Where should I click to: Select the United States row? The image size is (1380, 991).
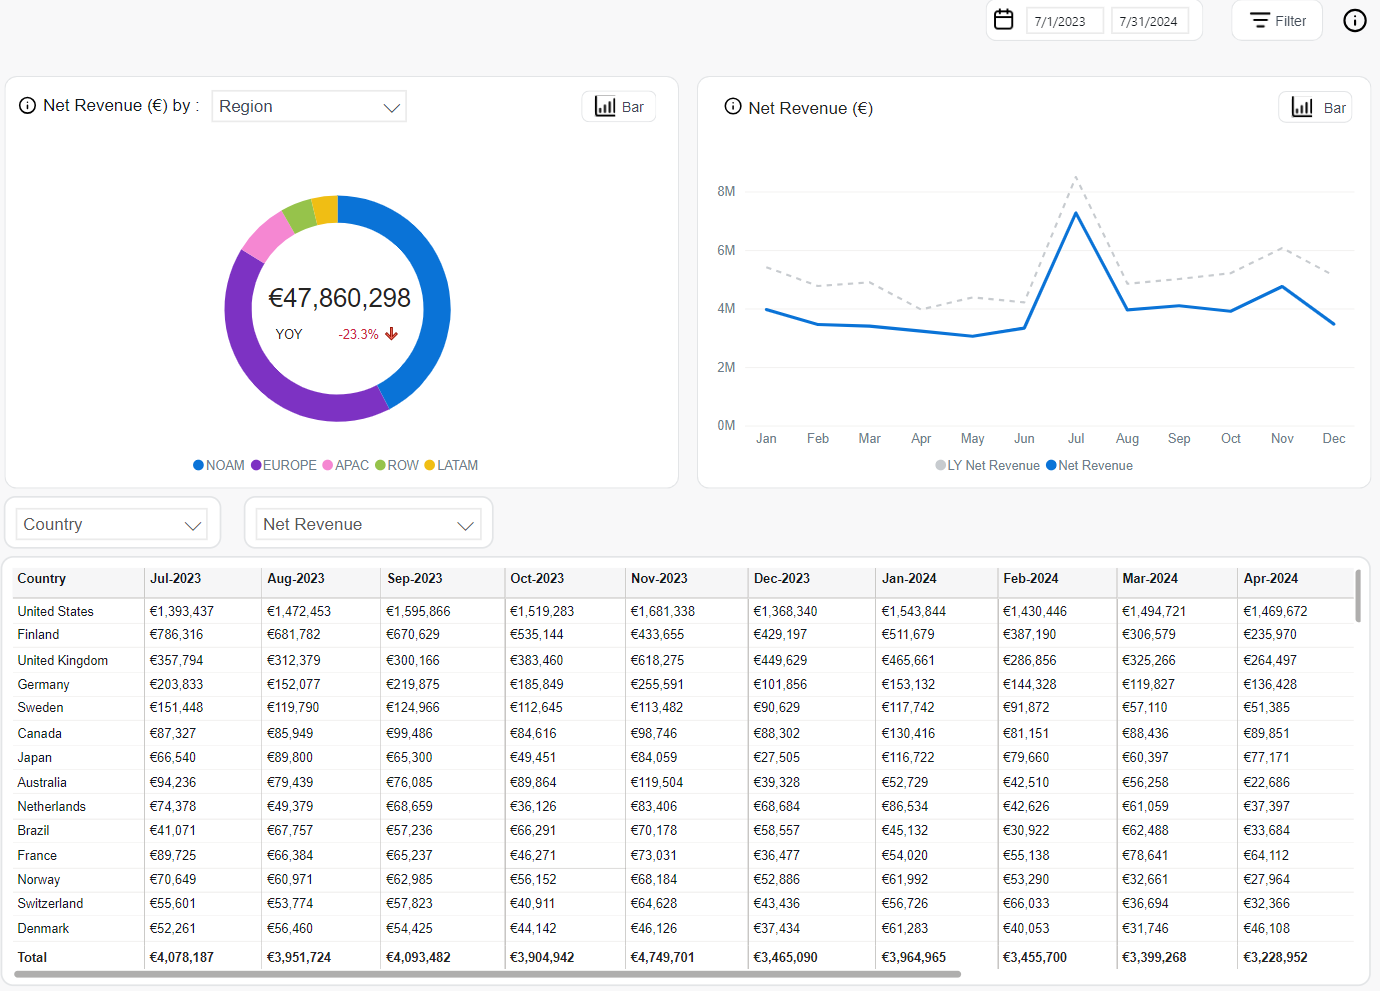(684, 611)
